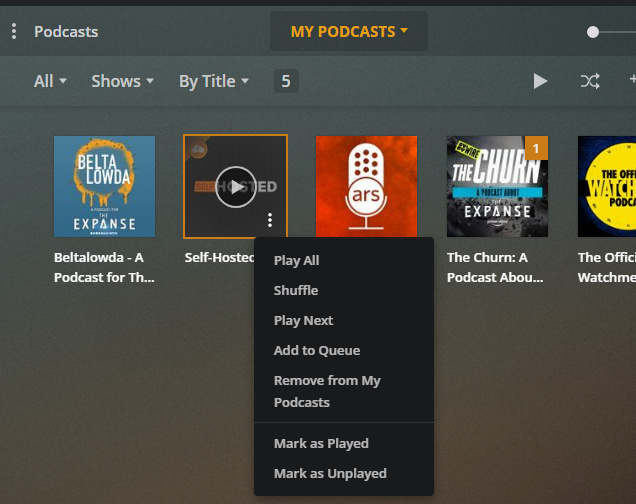Click the unplayed badge on The Churn

coord(536,148)
